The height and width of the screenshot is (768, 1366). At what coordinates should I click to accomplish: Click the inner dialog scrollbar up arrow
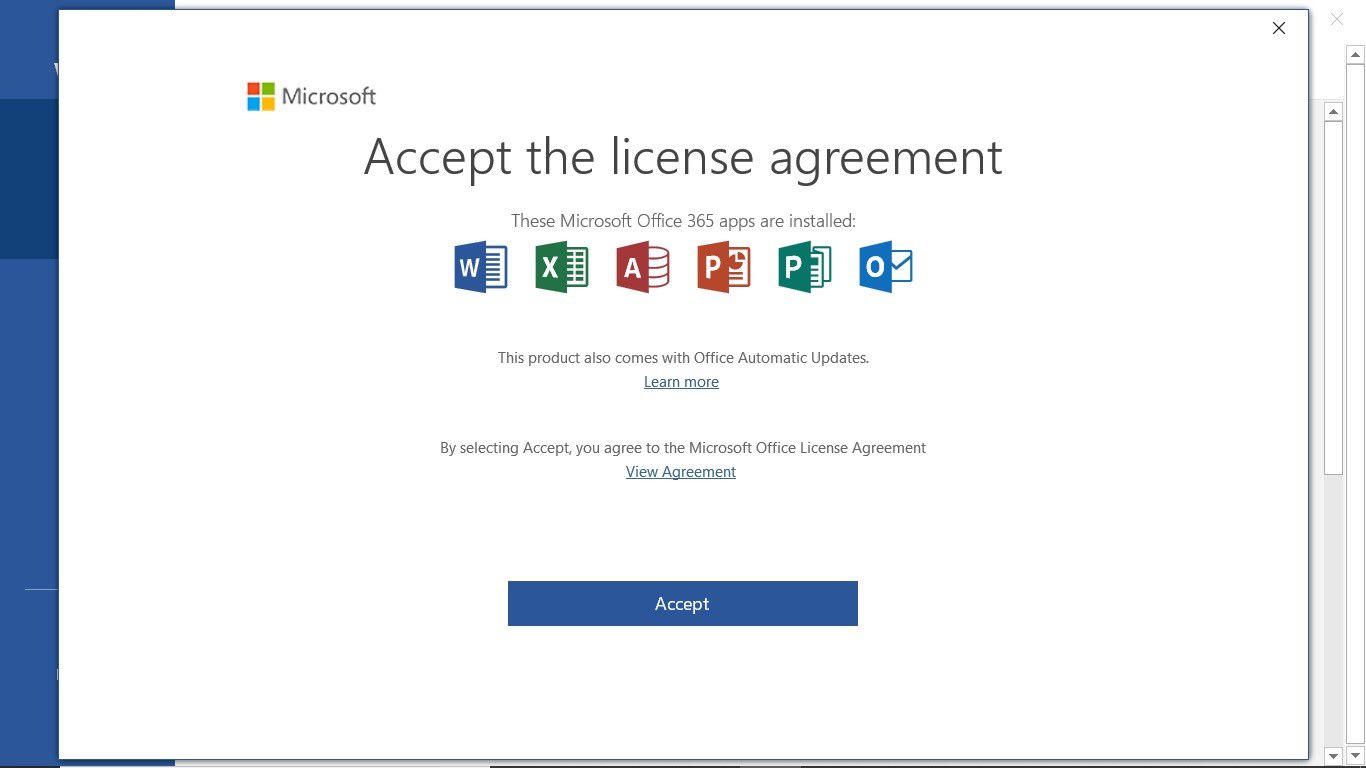[x=1335, y=111]
